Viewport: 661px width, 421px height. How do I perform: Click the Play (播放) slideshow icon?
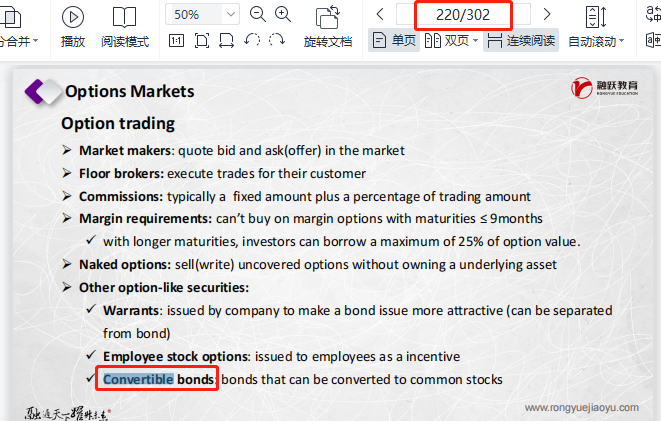pyautogui.click(x=73, y=17)
